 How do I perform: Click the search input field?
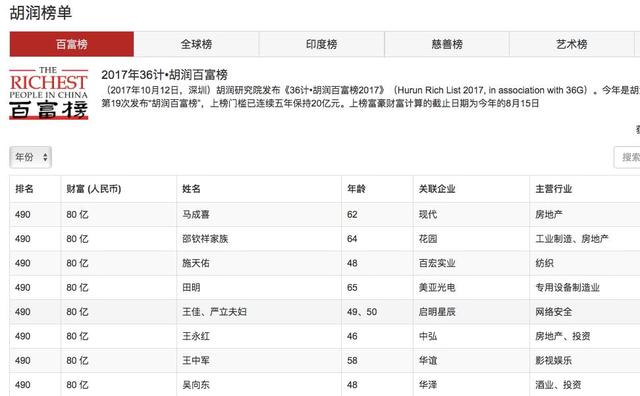(x=627, y=157)
